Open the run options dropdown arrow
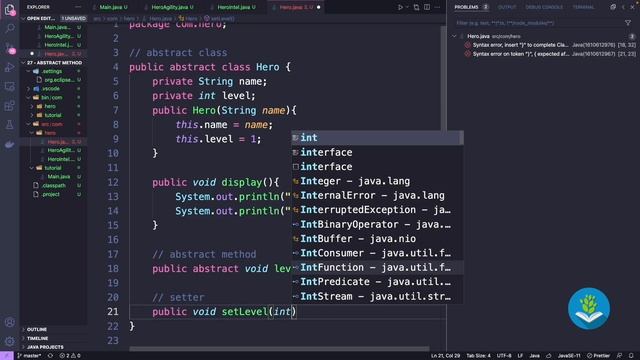640x360 pixels. pyautogui.click(x=407, y=7)
